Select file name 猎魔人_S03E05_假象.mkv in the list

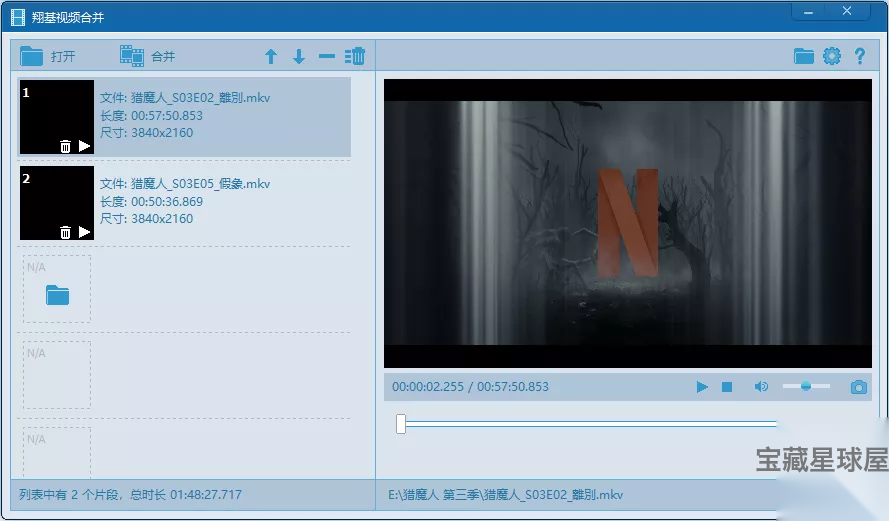(x=200, y=184)
